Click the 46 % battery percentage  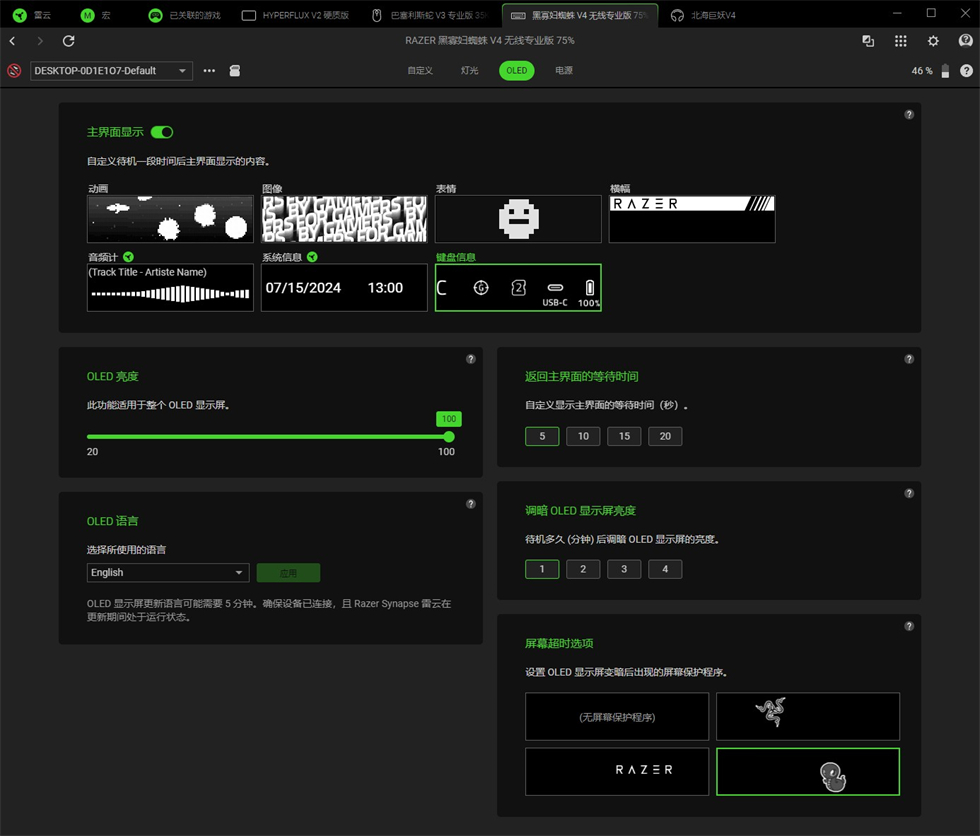point(921,71)
